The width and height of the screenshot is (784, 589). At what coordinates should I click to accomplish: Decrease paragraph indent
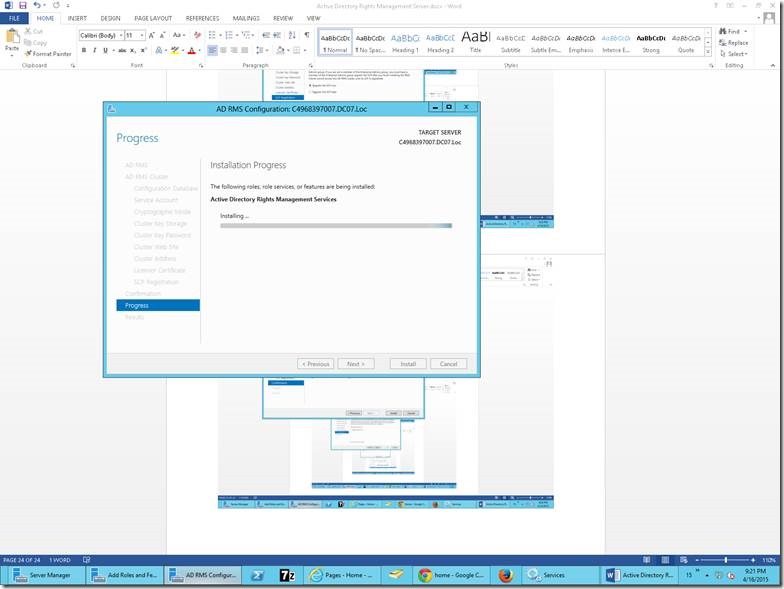(266, 35)
